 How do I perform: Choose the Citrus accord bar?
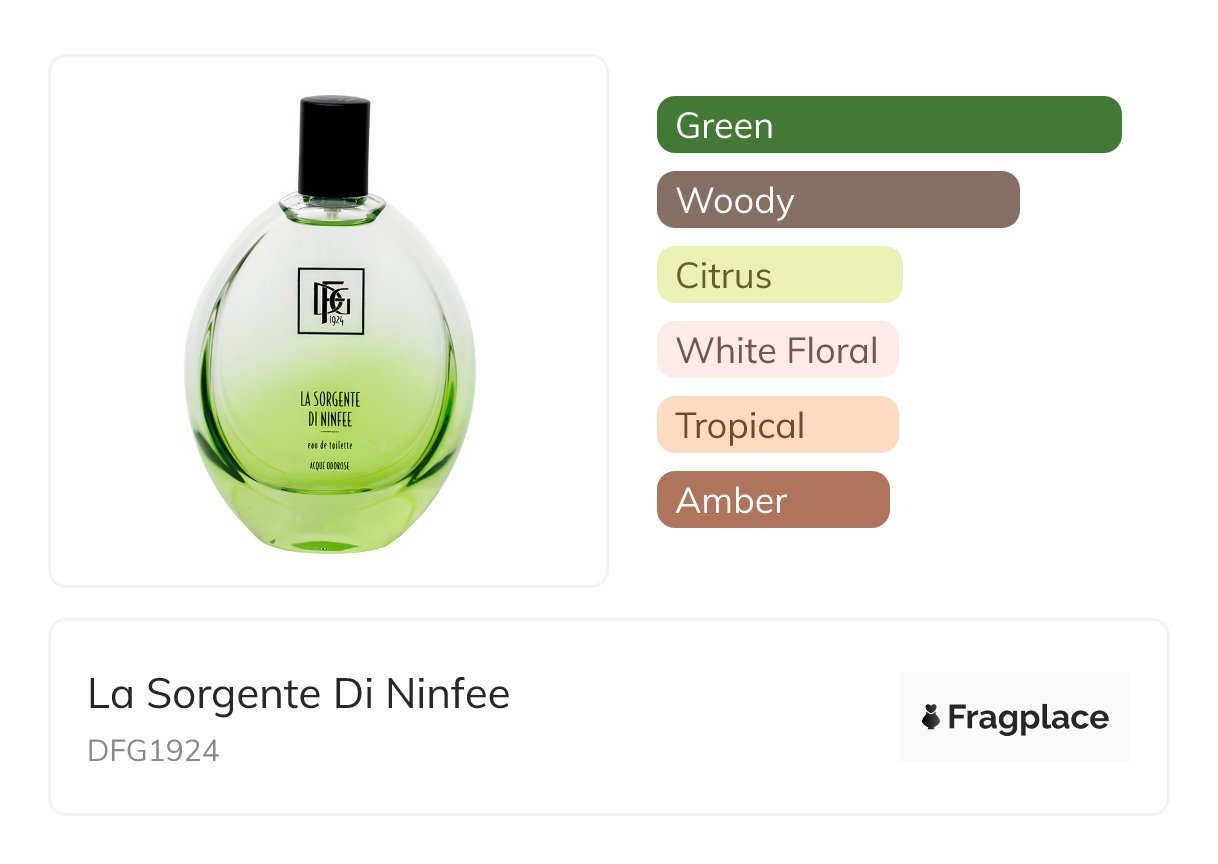click(780, 275)
